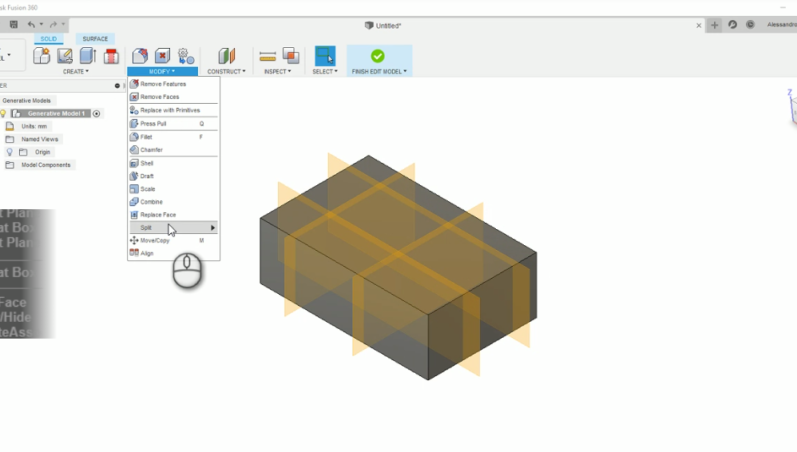Select the Untitled* document tab
This screenshot has height=452, width=797.
click(383, 25)
